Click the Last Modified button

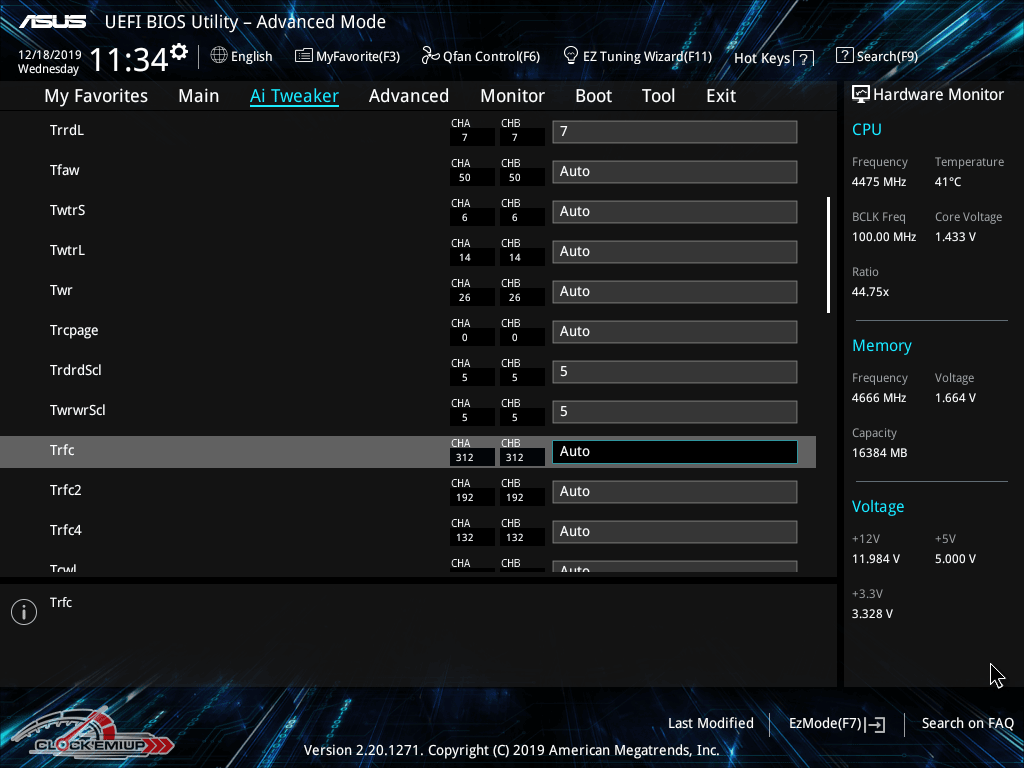click(x=710, y=723)
